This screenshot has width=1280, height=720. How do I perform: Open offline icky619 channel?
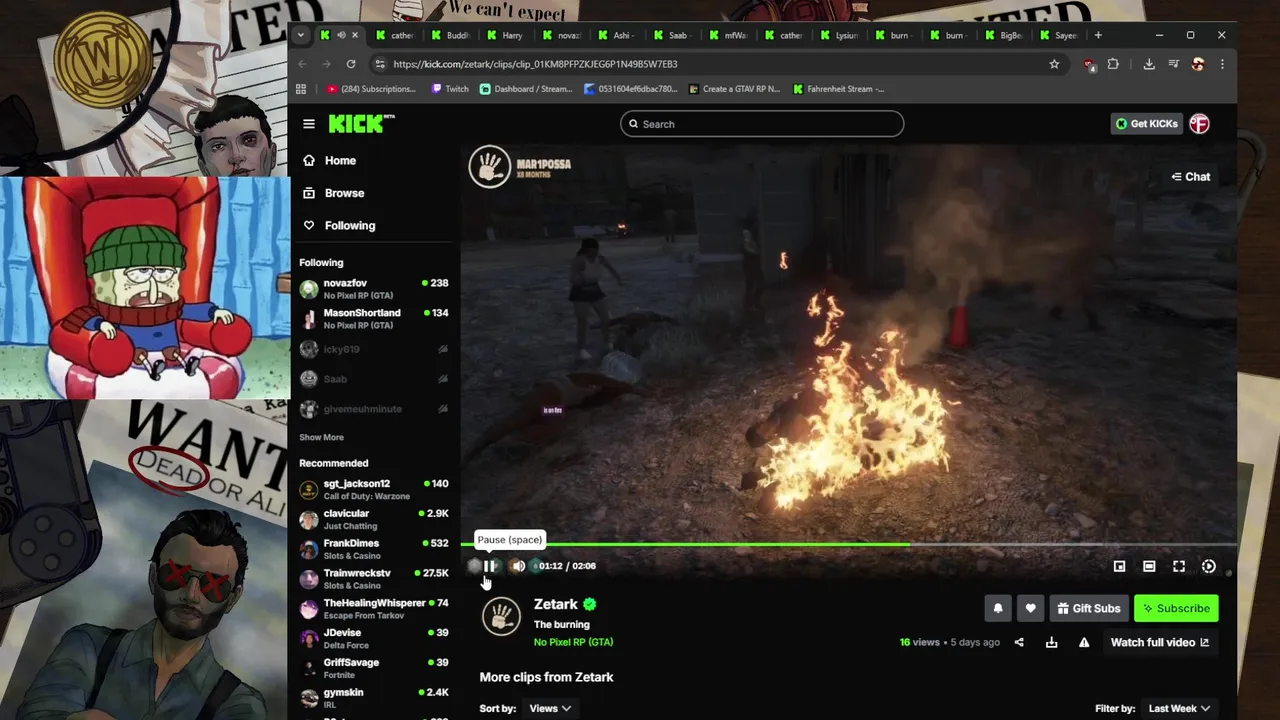[374, 349]
